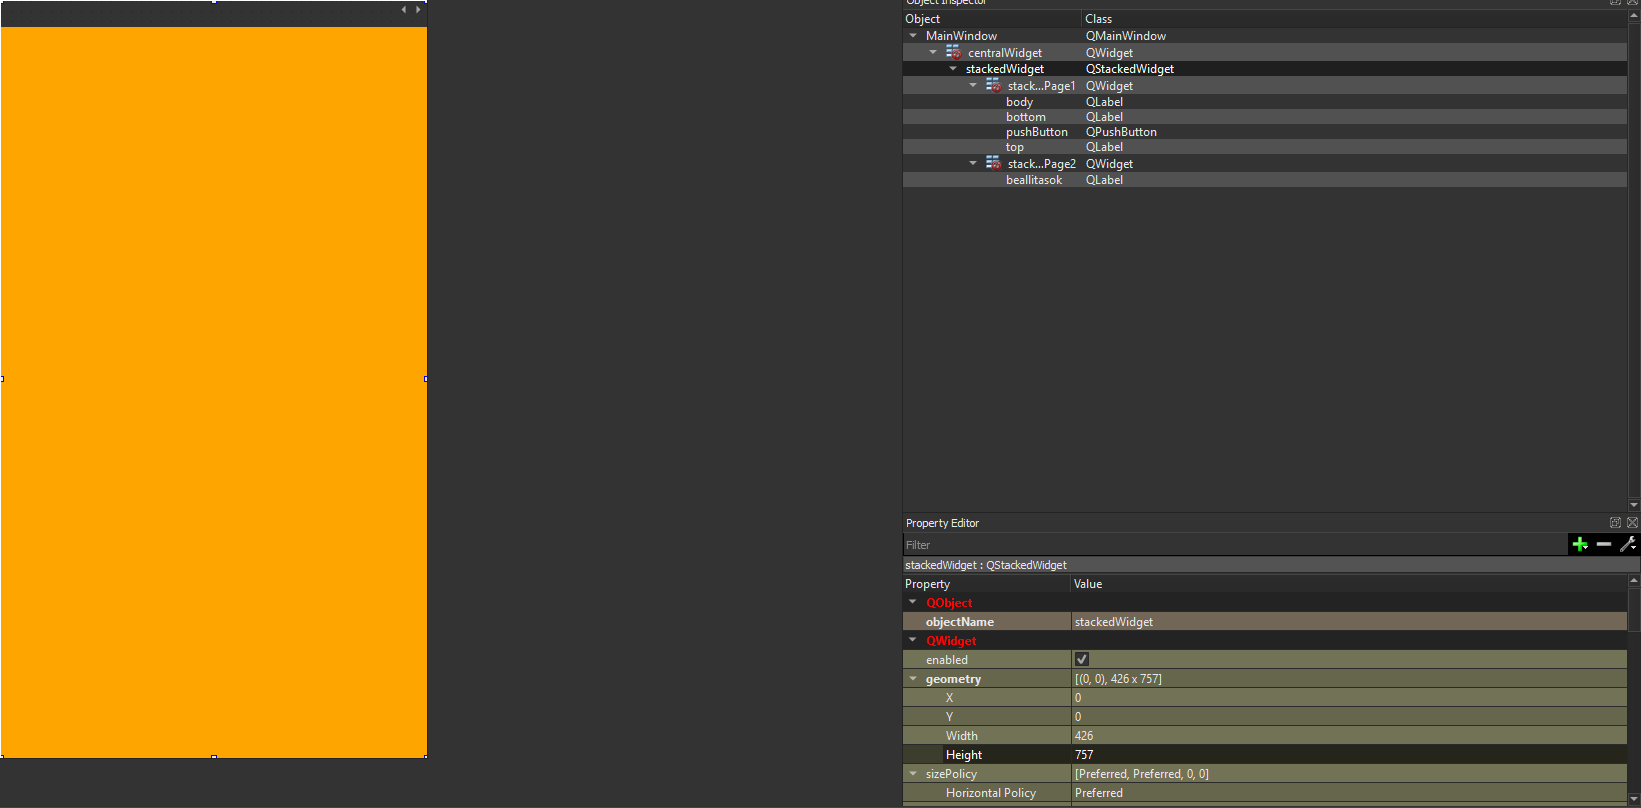Float the Property Editor panel
Screen dimensions: 1641x808
(1615, 523)
